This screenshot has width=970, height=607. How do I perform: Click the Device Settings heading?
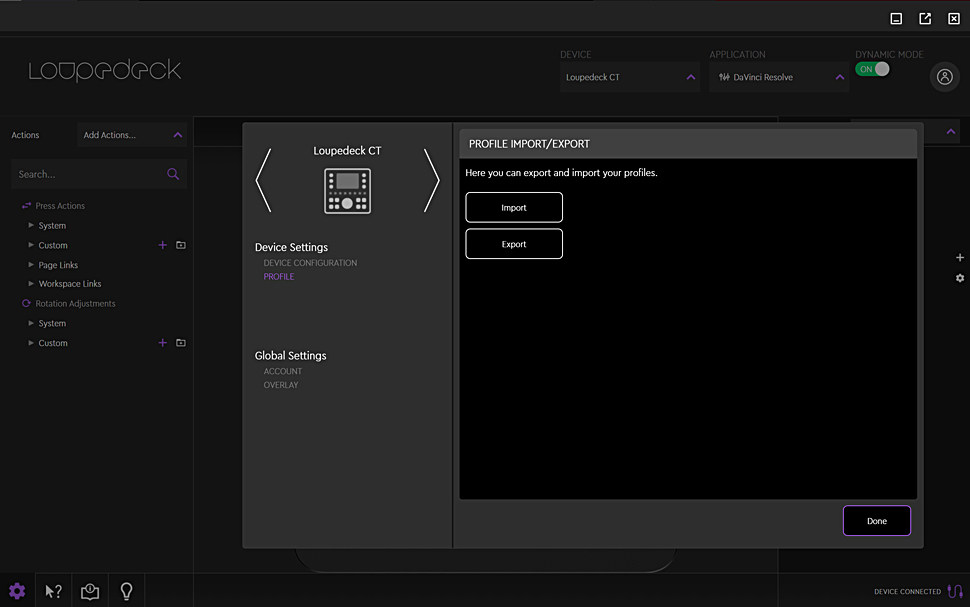click(291, 247)
